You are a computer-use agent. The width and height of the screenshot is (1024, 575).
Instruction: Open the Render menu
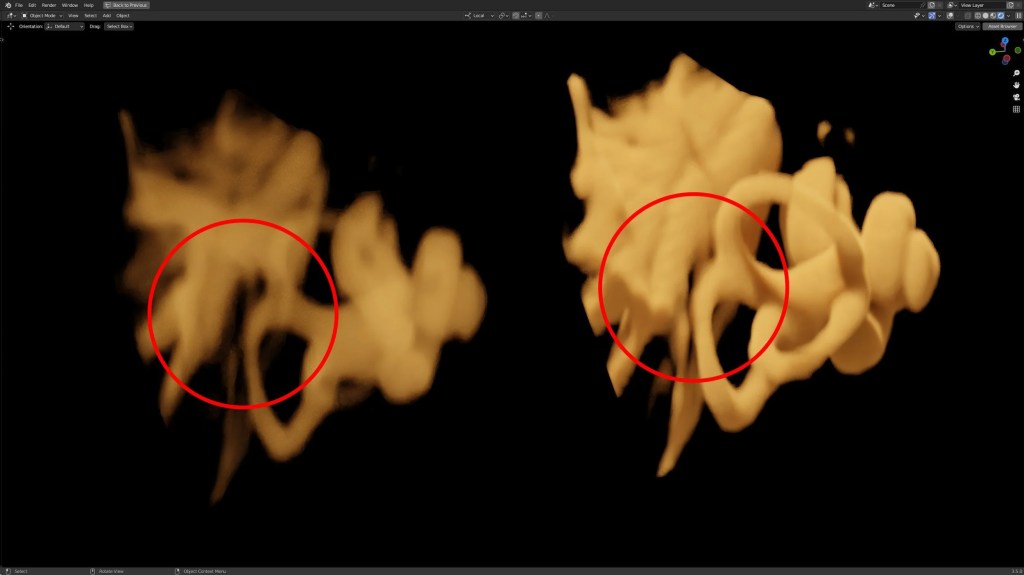tap(49, 5)
